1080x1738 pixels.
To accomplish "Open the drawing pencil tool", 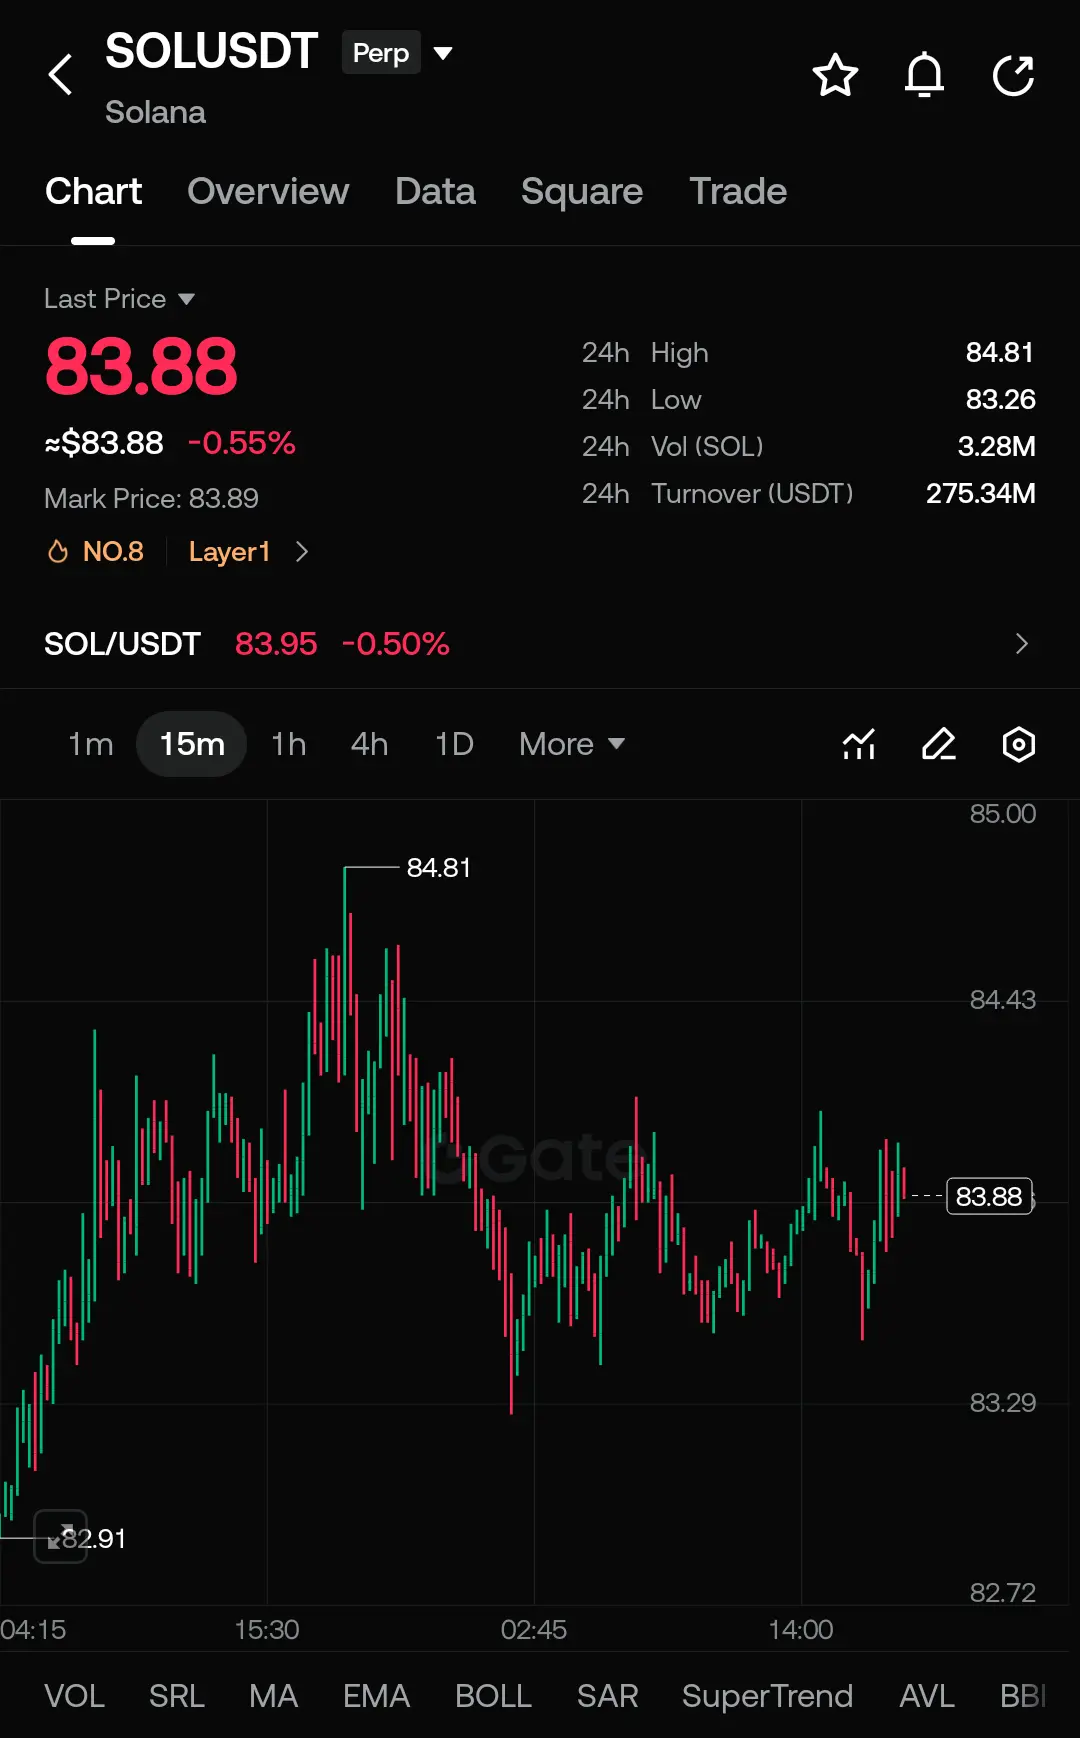I will pyautogui.click(x=938, y=744).
